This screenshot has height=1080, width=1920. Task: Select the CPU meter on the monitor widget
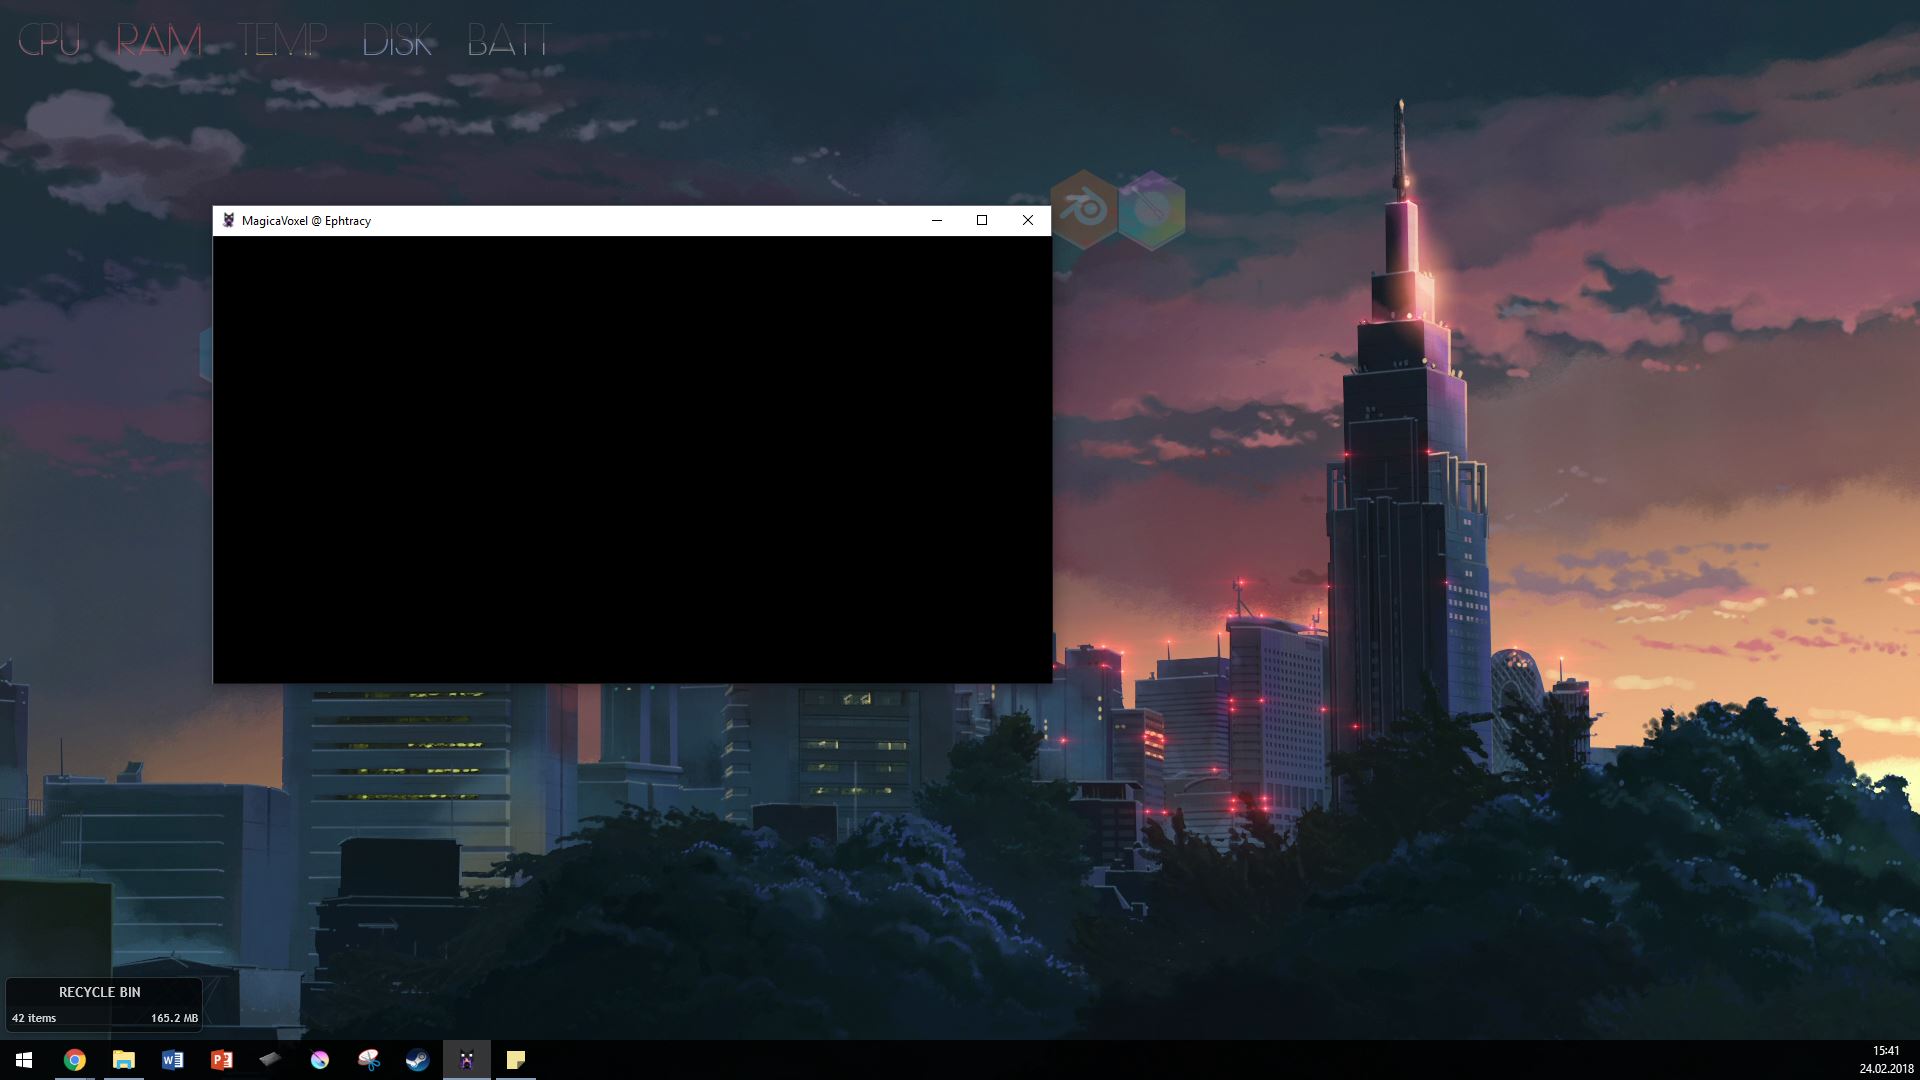49,40
